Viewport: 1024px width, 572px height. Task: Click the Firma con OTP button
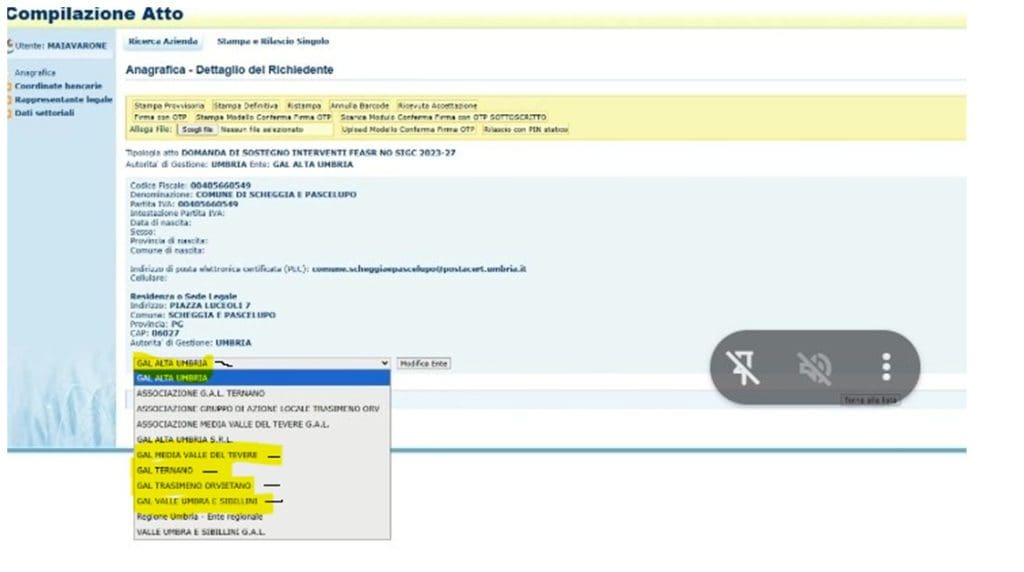(x=160, y=117)
